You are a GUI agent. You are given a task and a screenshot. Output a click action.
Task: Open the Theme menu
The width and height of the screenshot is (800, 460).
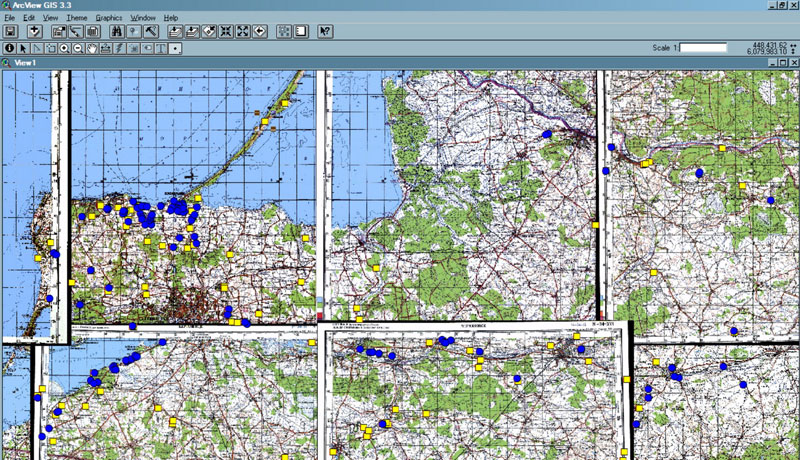(76, 18)
